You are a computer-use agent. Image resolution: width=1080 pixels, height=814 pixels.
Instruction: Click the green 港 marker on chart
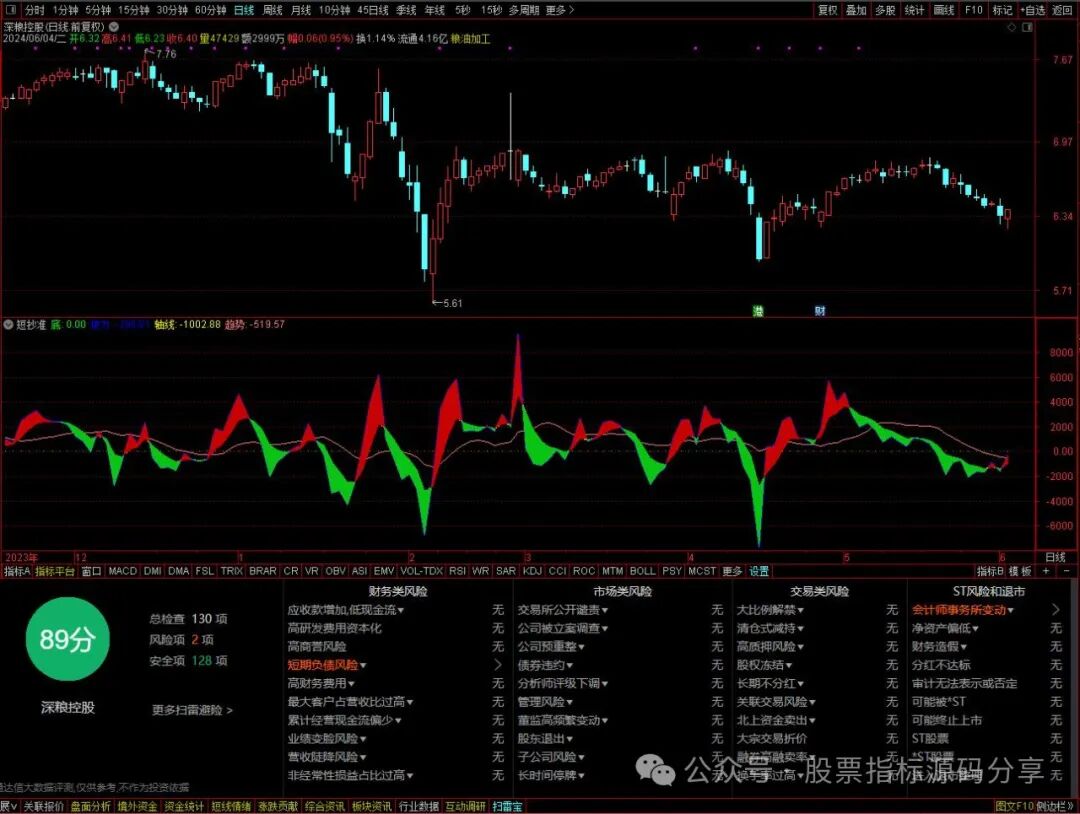pyautogui.click(x=758, y=311)
